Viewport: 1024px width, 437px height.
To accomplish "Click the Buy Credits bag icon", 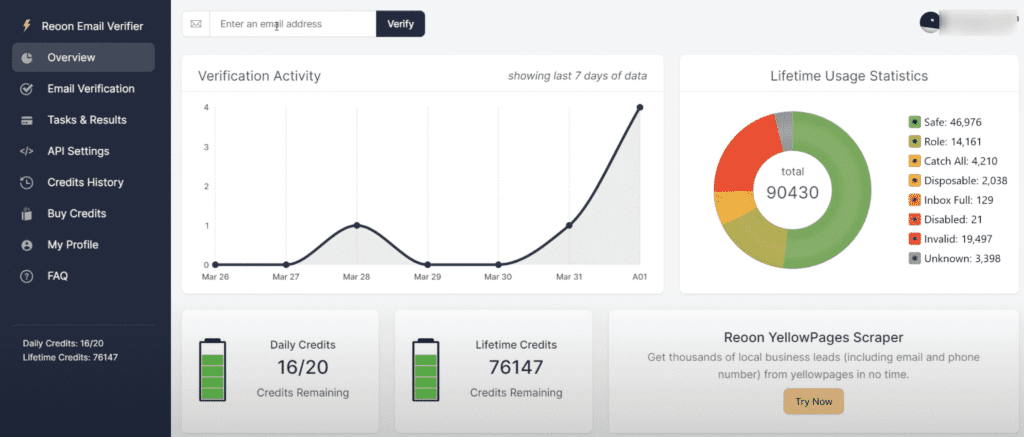I will (26, 214).
